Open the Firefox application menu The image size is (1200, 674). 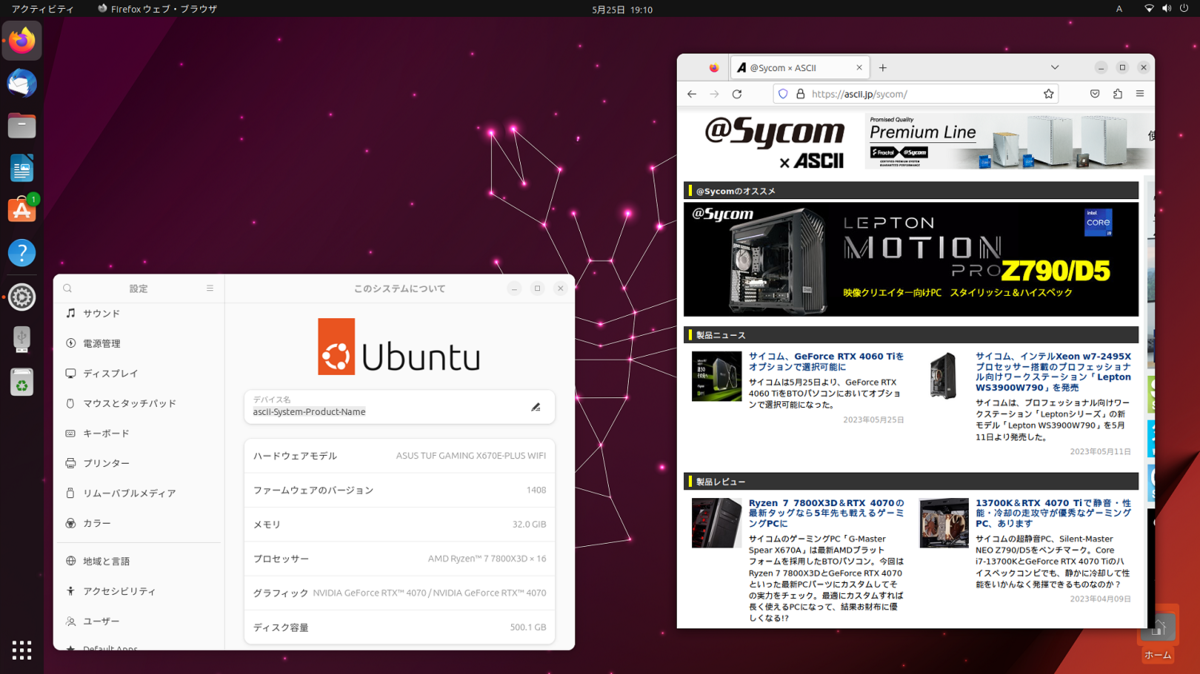coord(1140,94)
